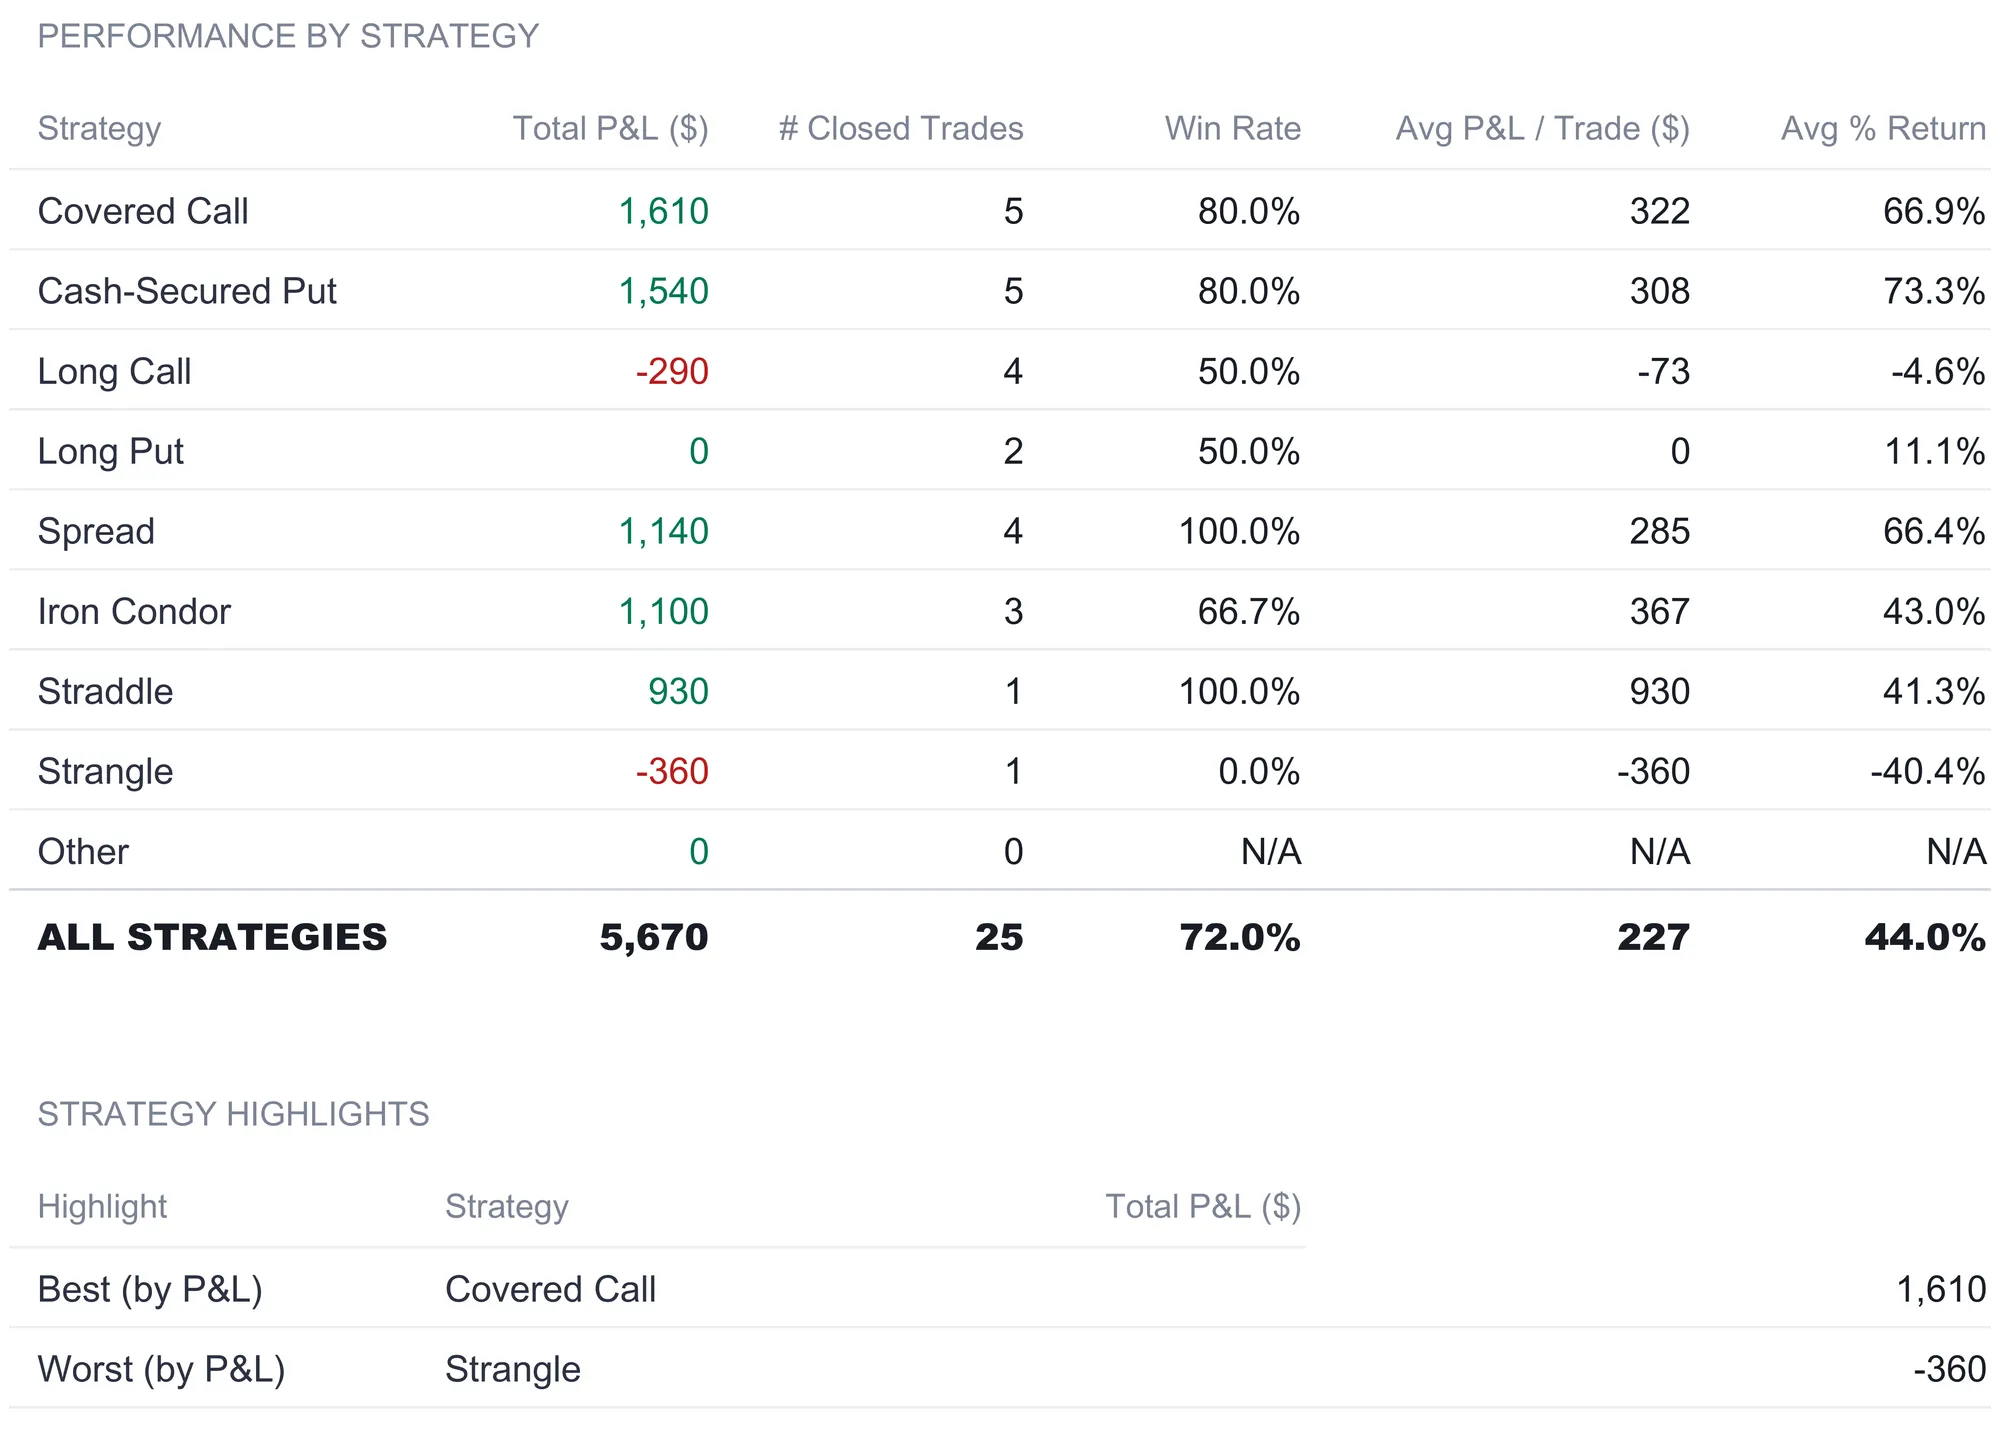Select the Spread row label
Viewport: 2000px width, 1432px height.
click(96, 532)
